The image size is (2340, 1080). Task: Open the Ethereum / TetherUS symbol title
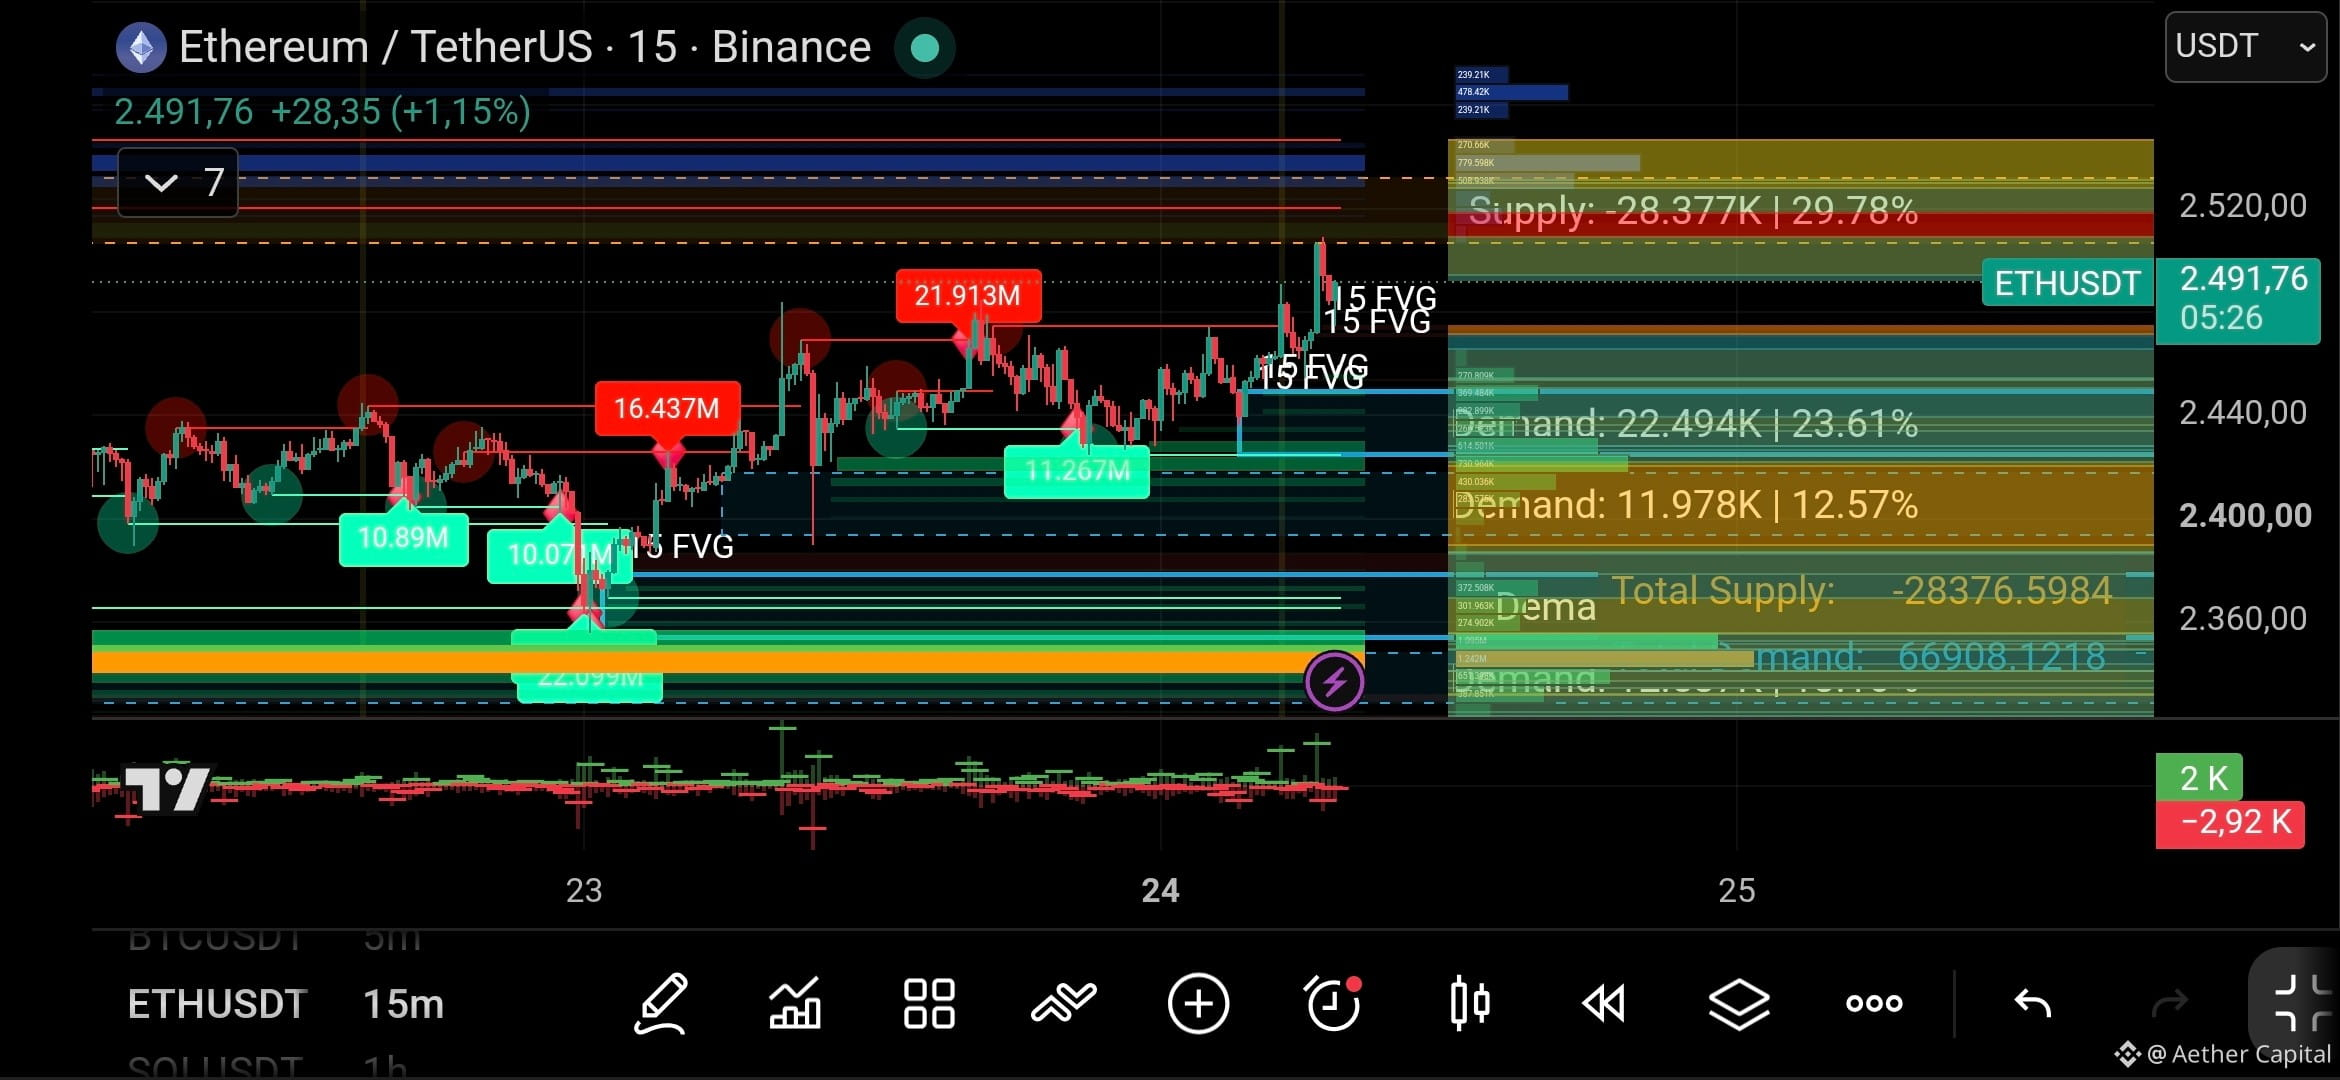point(525,47)
